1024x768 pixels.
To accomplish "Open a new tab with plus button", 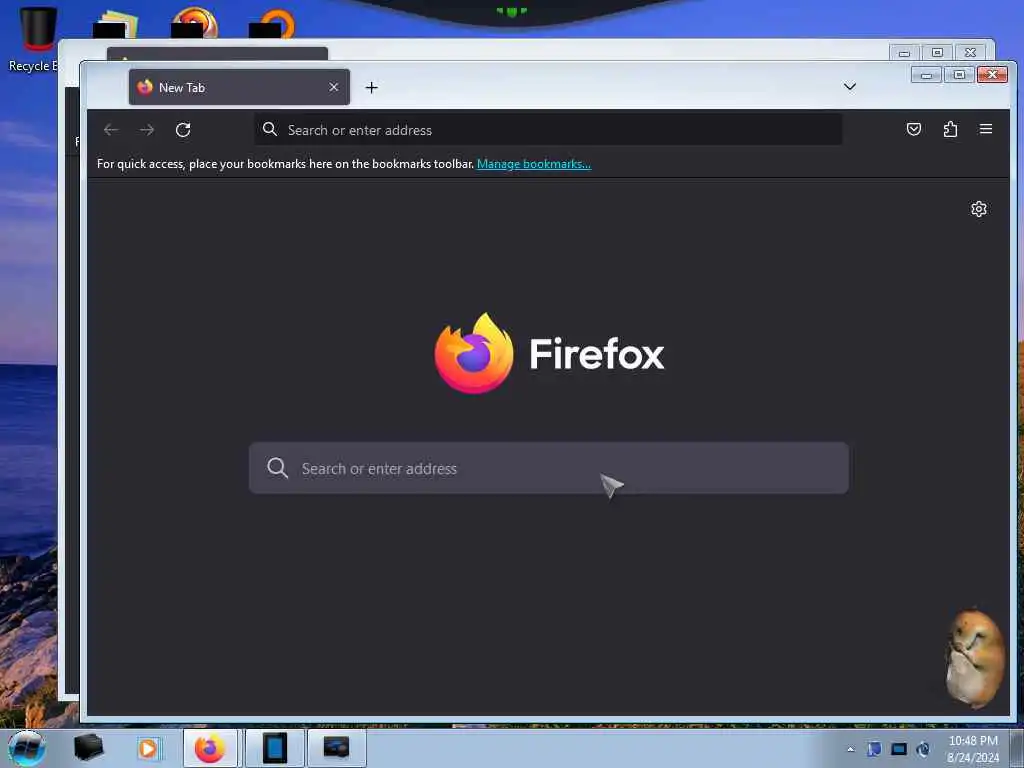I will 372,88.
